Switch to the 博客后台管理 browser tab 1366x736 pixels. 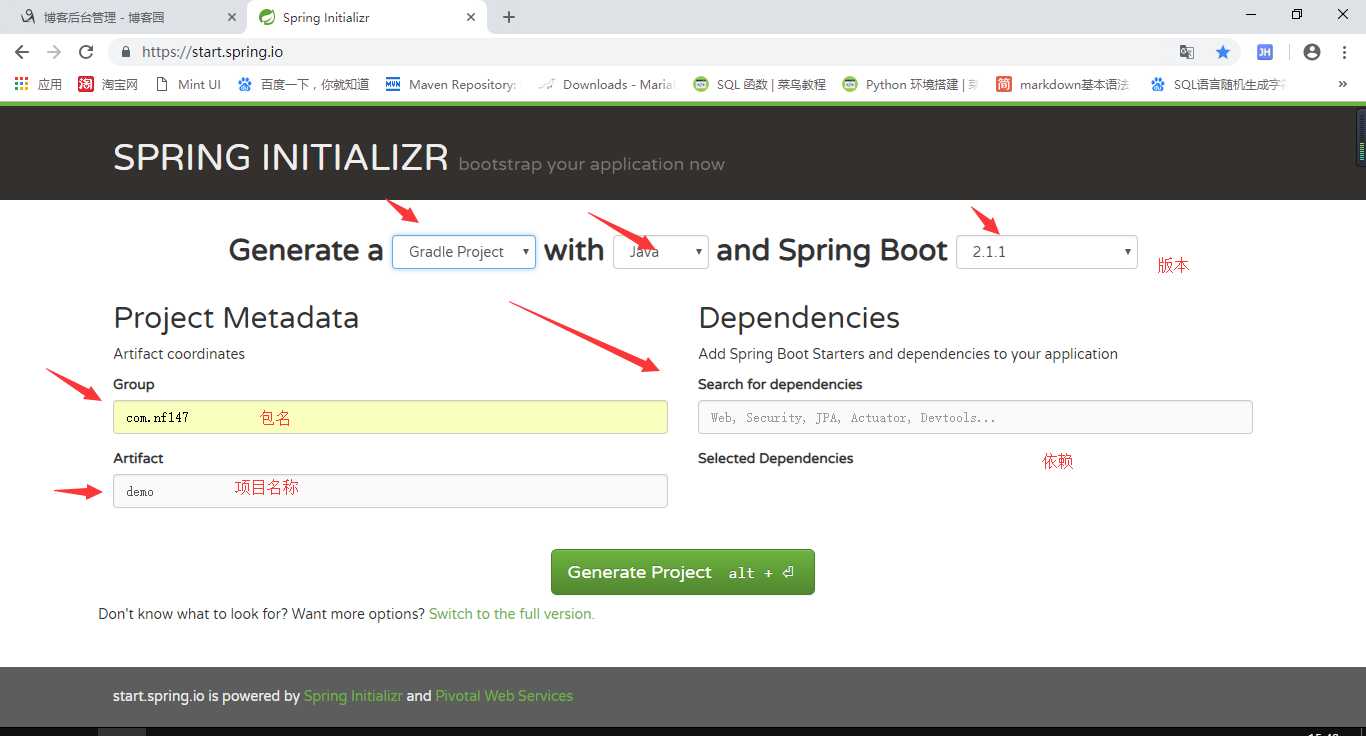125,17
